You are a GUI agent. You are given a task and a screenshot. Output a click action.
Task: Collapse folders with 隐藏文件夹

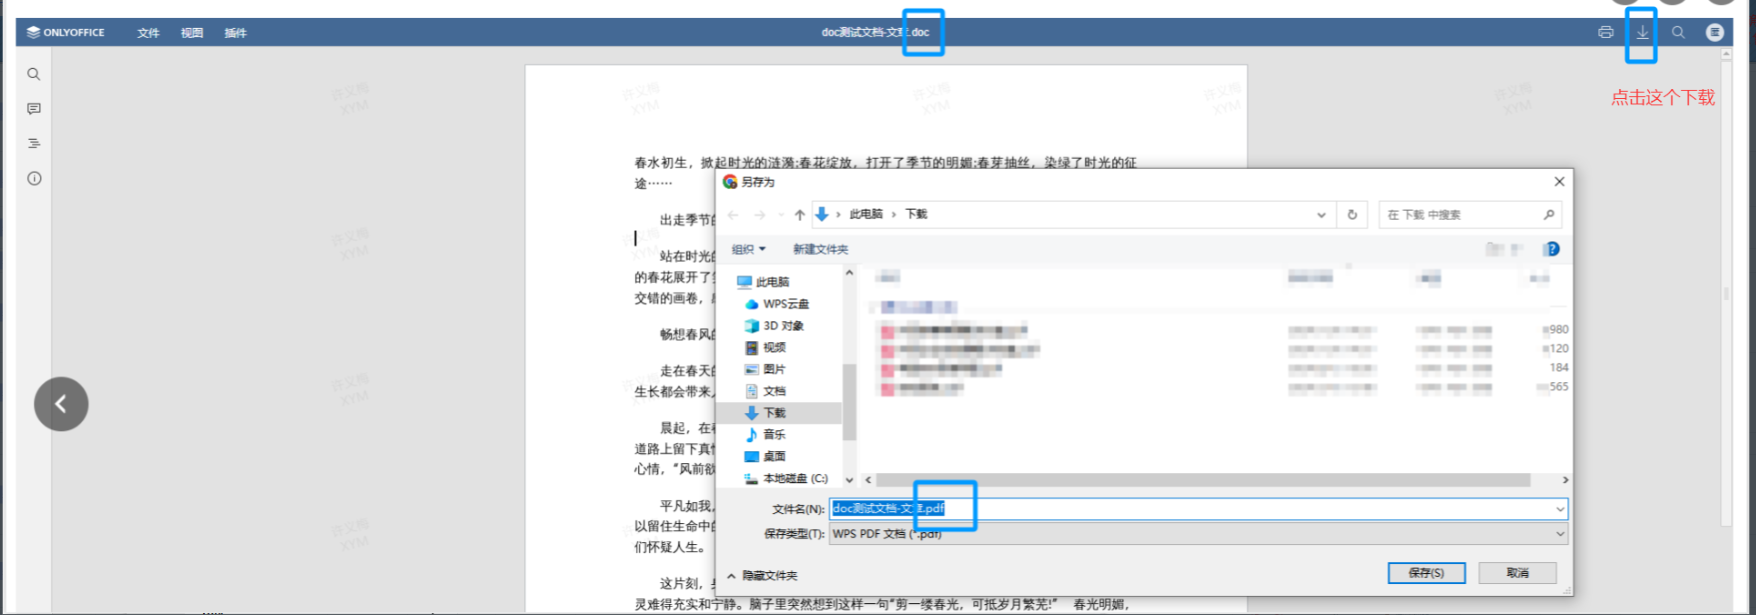pos(762,576)
